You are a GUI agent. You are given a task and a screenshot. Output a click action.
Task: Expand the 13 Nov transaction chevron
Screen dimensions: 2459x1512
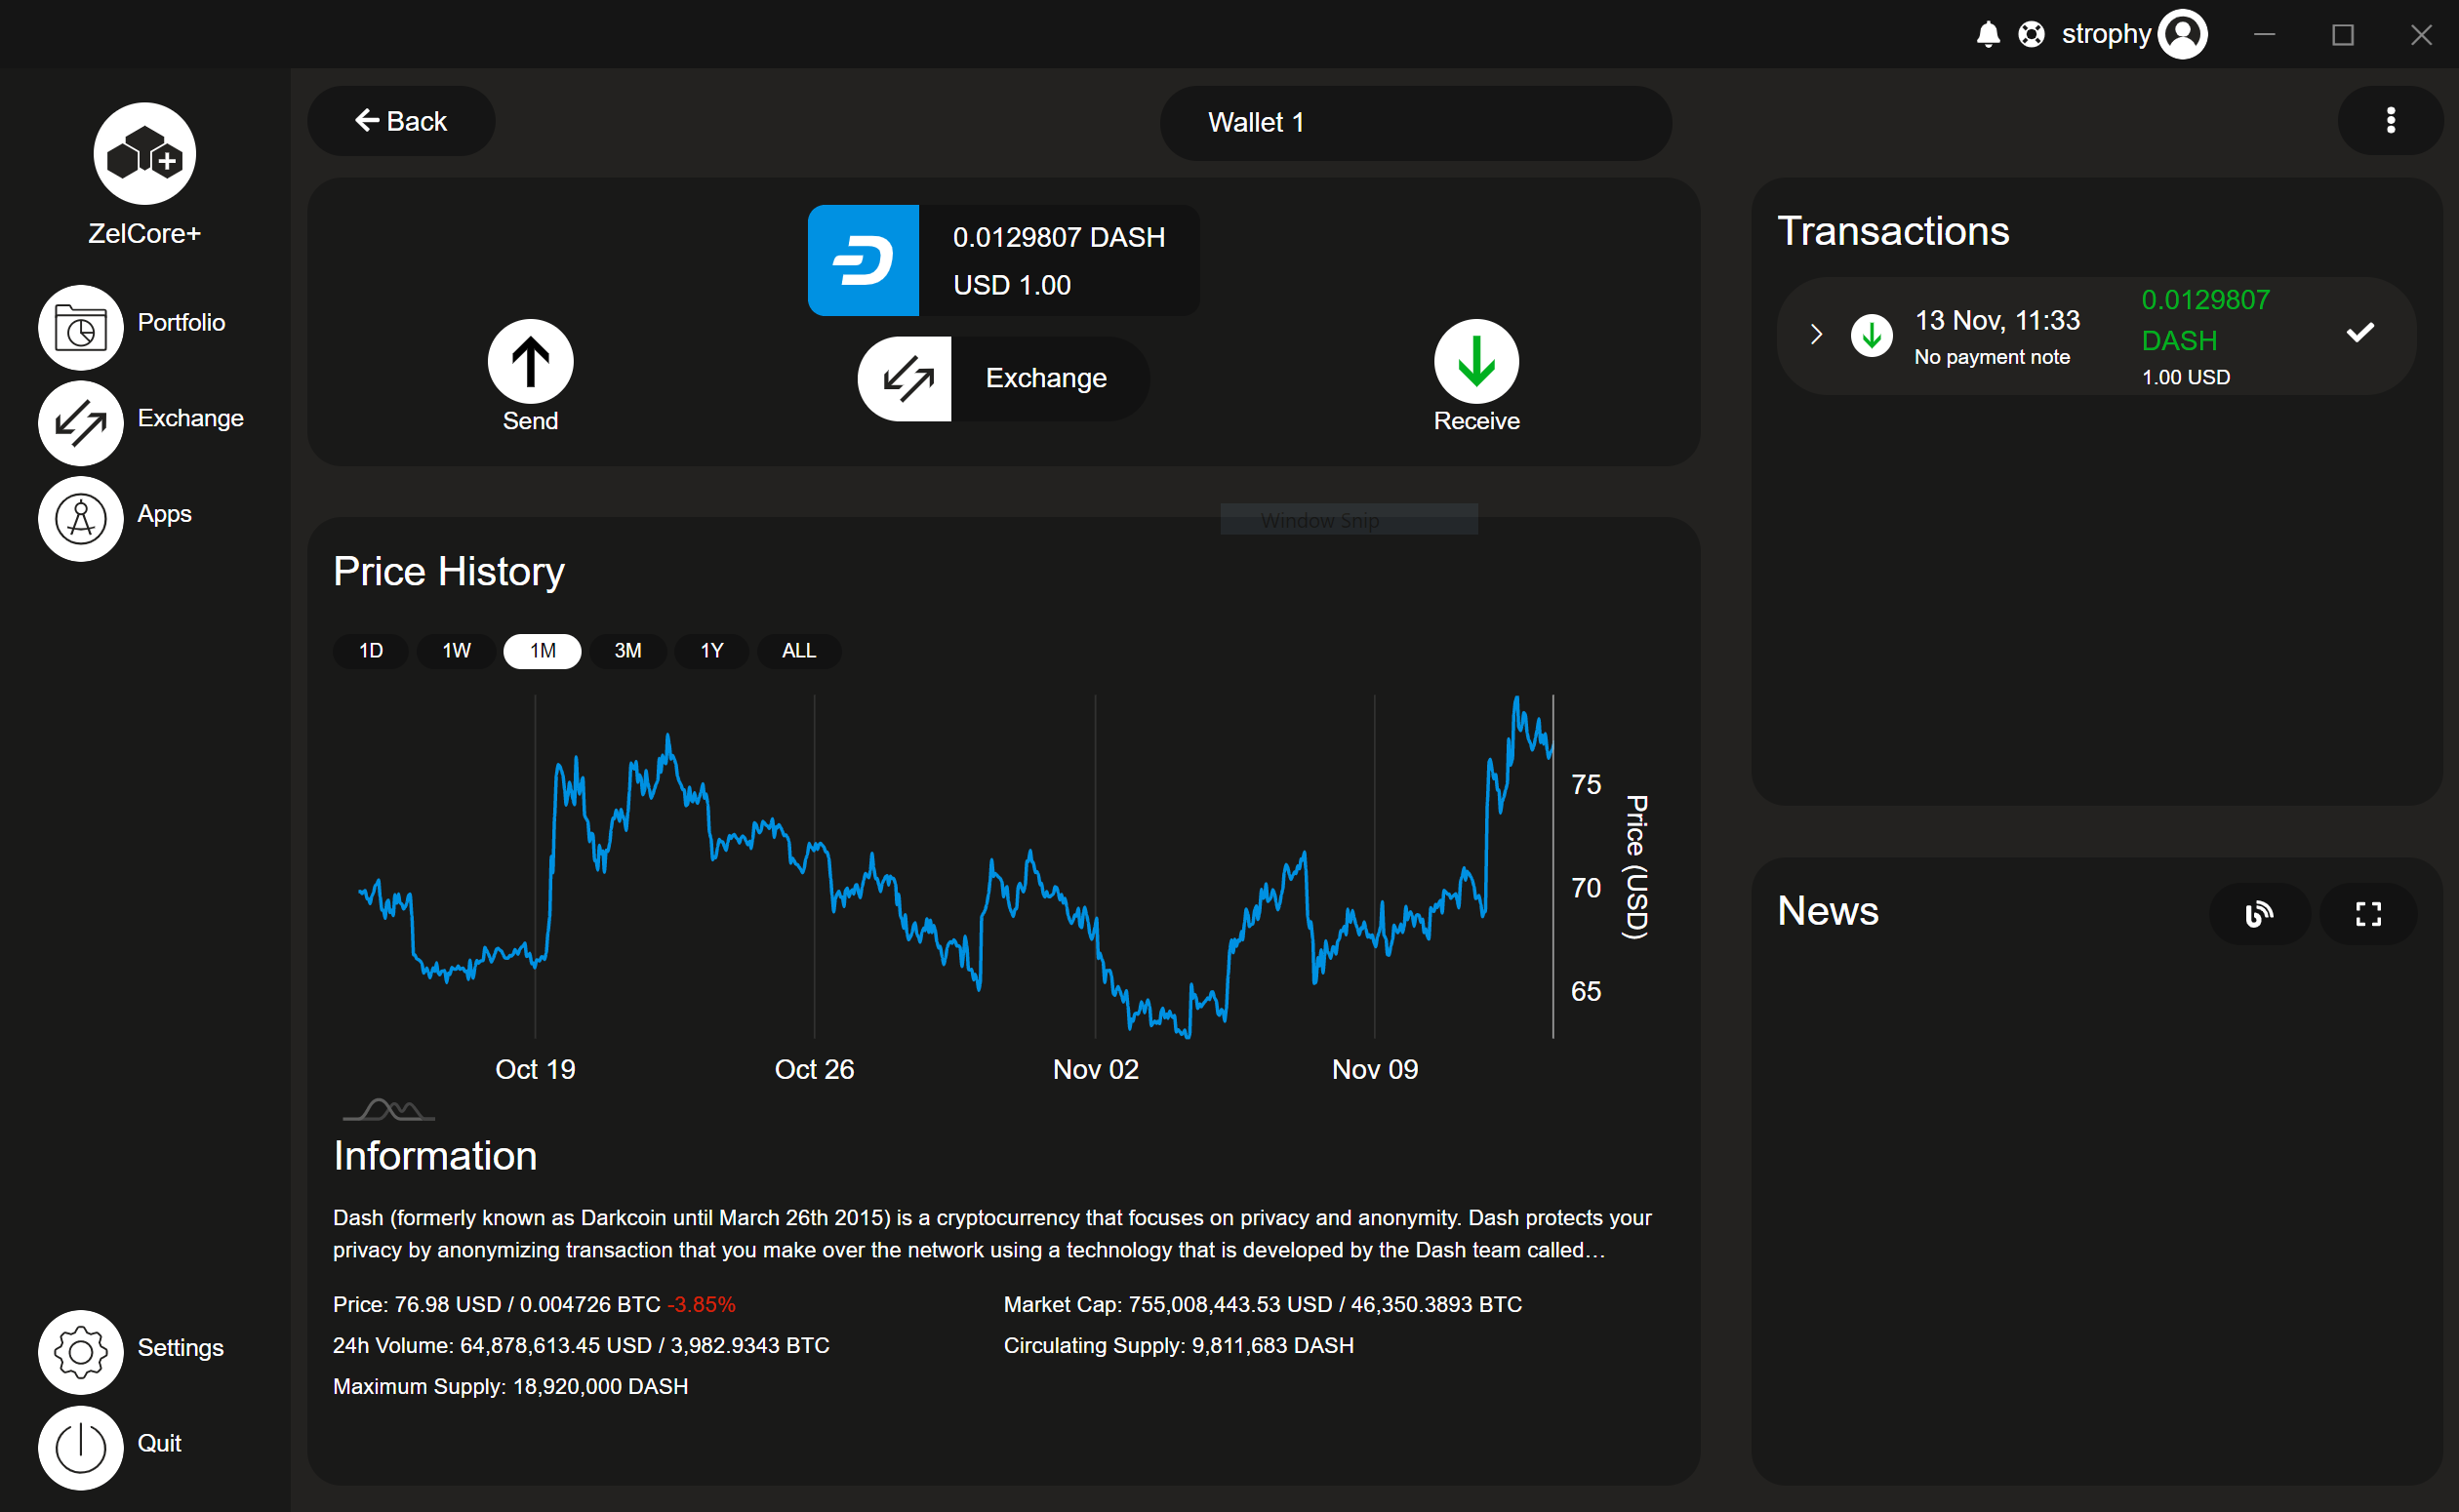click(1816, 335)
